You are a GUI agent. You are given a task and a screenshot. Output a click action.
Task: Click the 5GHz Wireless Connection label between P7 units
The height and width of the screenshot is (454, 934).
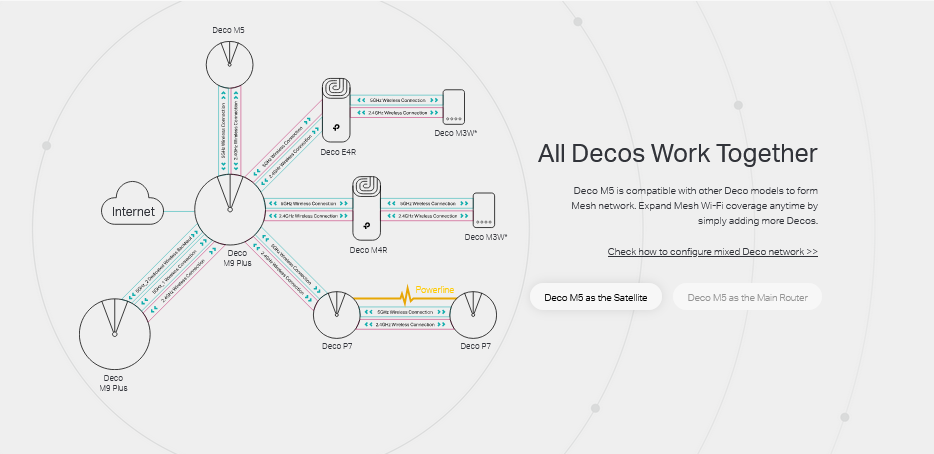click(x=405, y=312)
